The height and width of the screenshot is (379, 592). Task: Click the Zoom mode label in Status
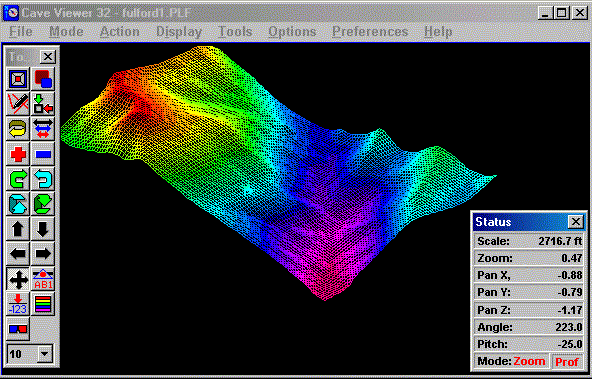529,361
